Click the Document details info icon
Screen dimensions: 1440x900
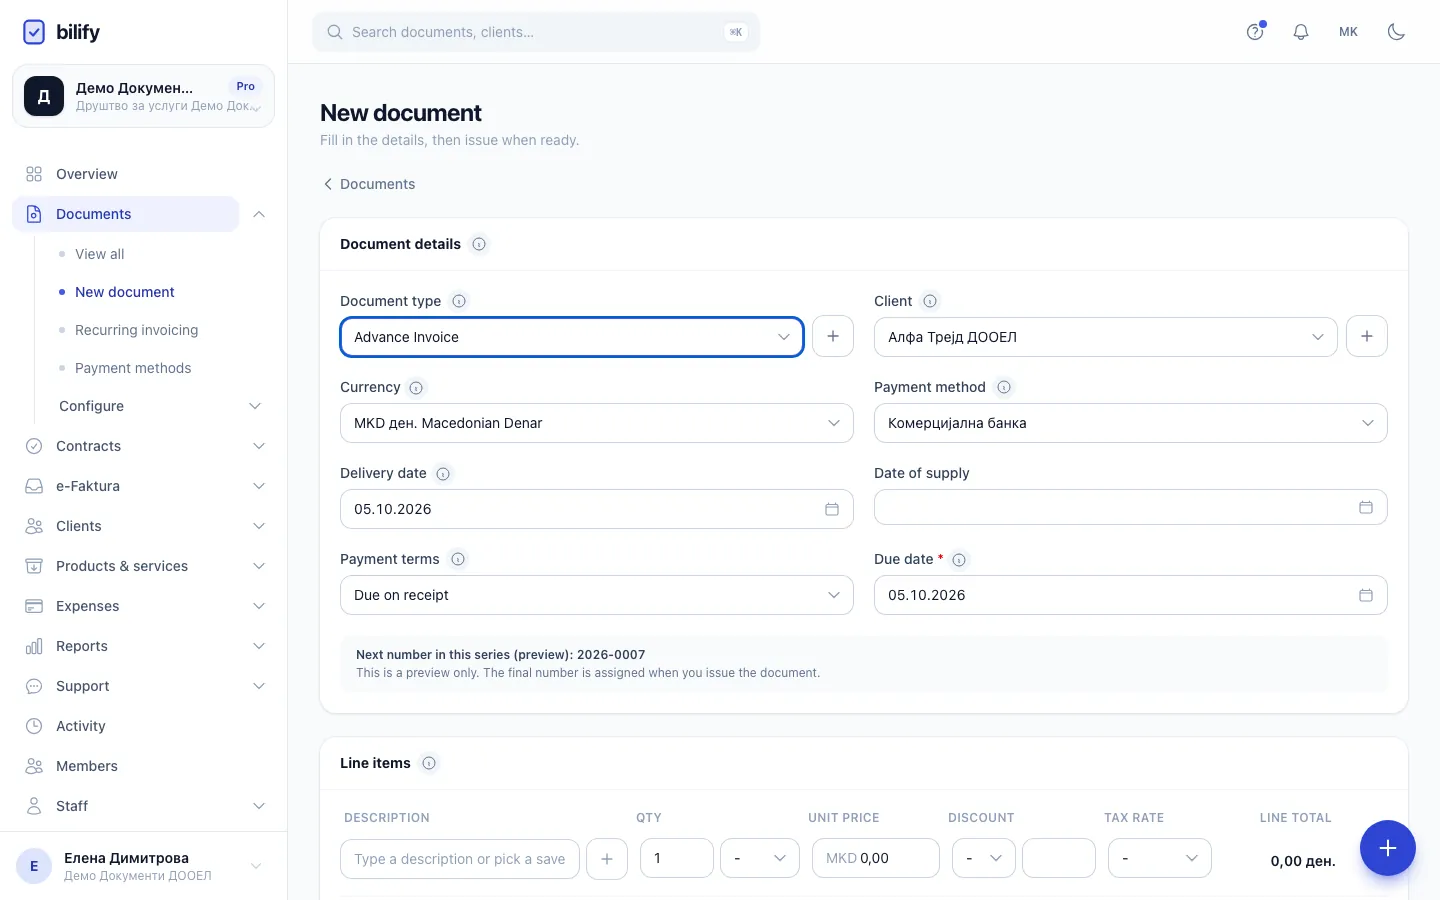[x=479, y=244]
